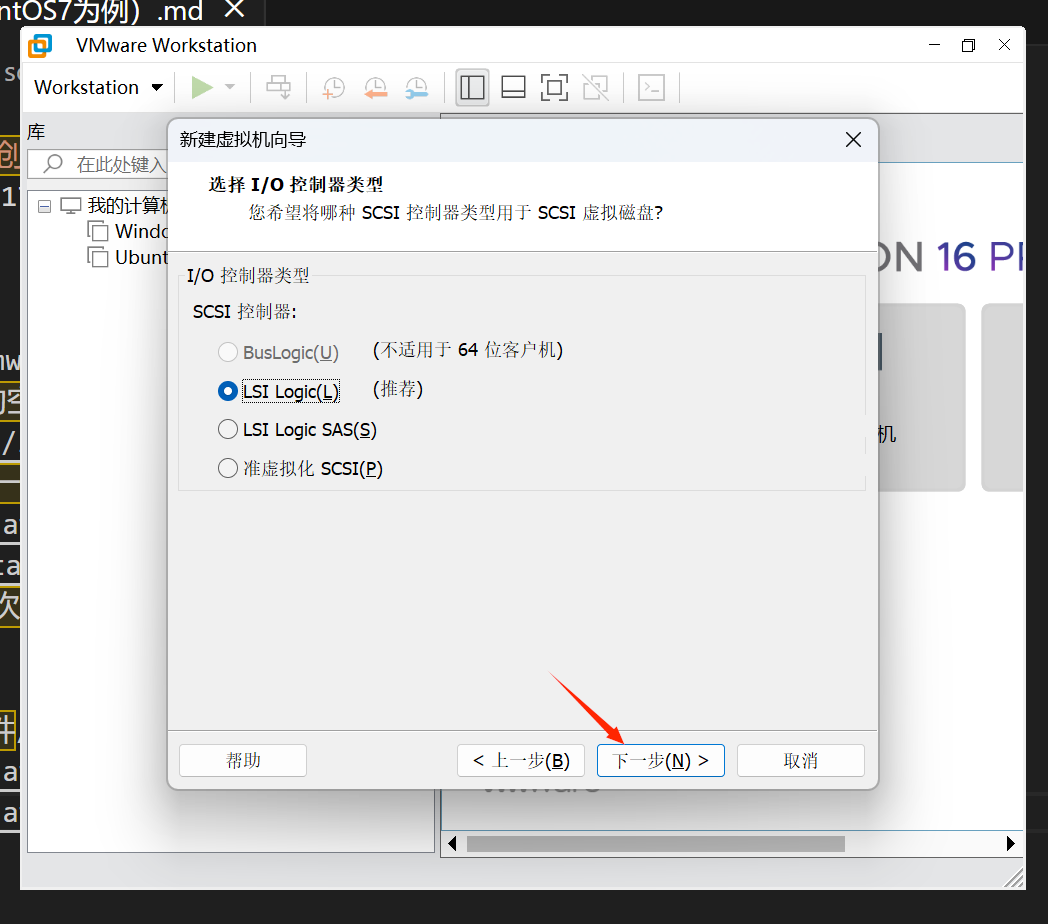This screenshot has width=1048, height=924.
Task: Open the Workstation dropdown menu
Action: coord(98,88)
